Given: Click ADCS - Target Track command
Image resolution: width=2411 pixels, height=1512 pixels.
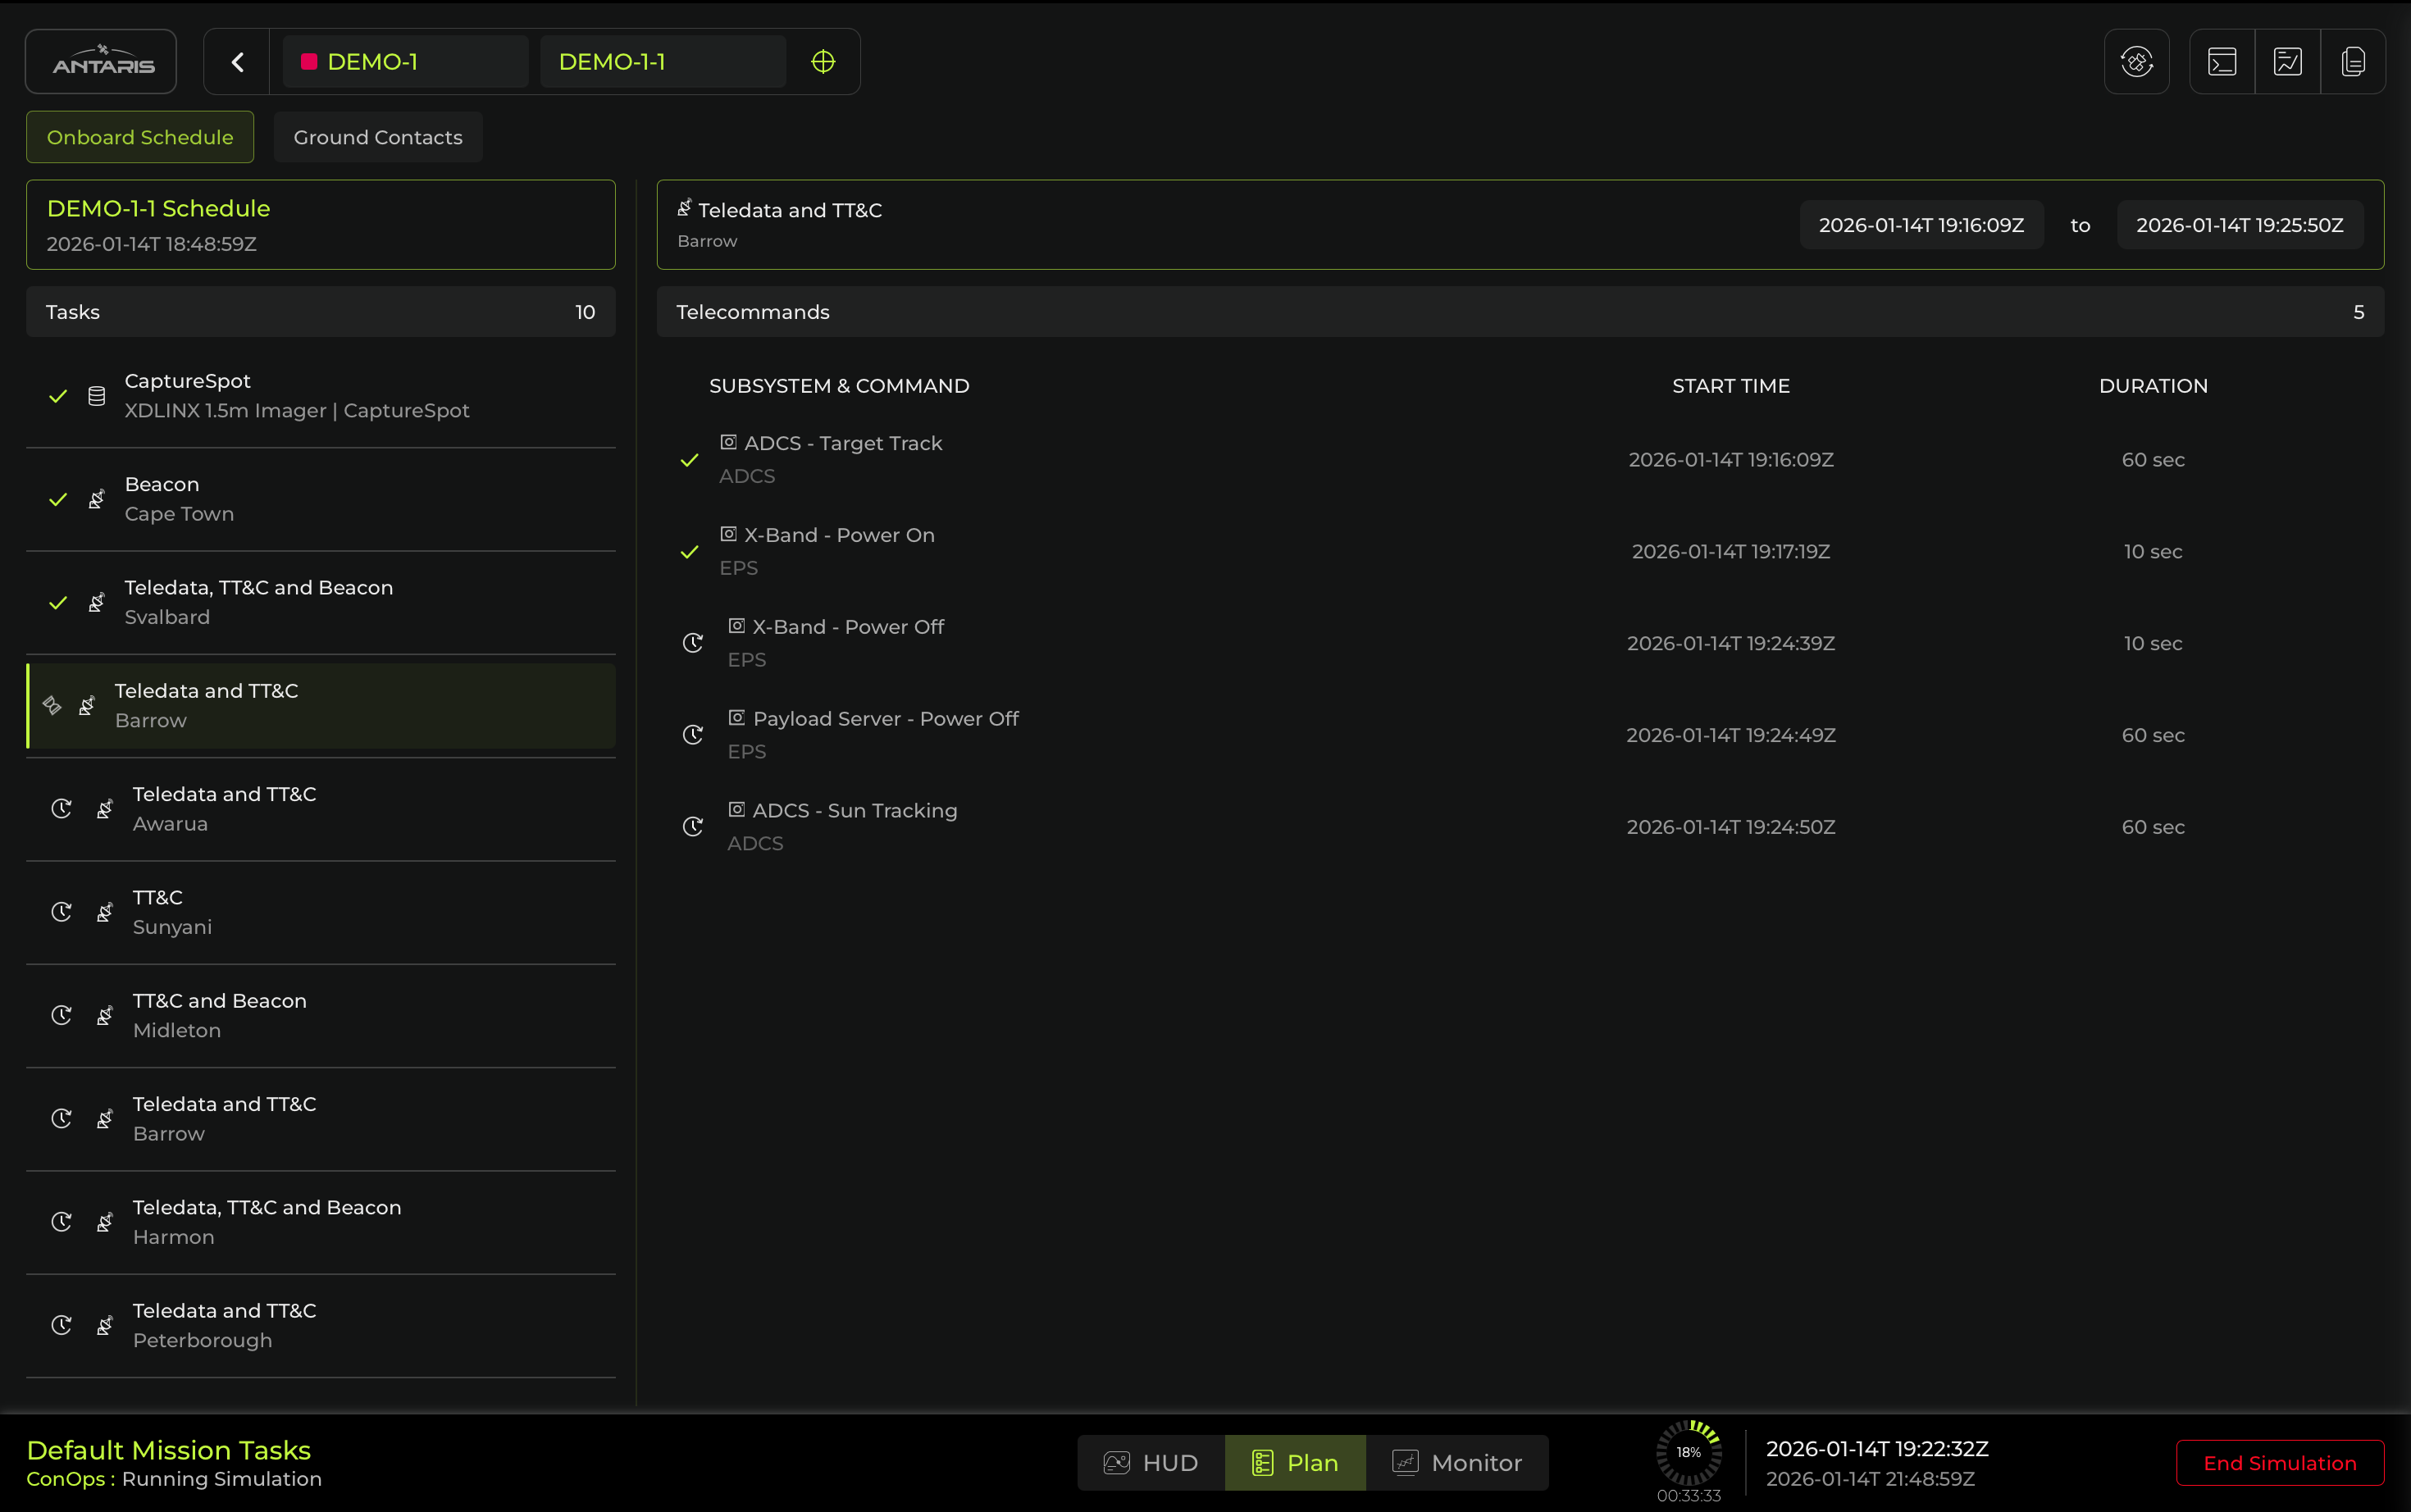Looking at the screenshot, I should pyautogui.click(x=843, y=443).
